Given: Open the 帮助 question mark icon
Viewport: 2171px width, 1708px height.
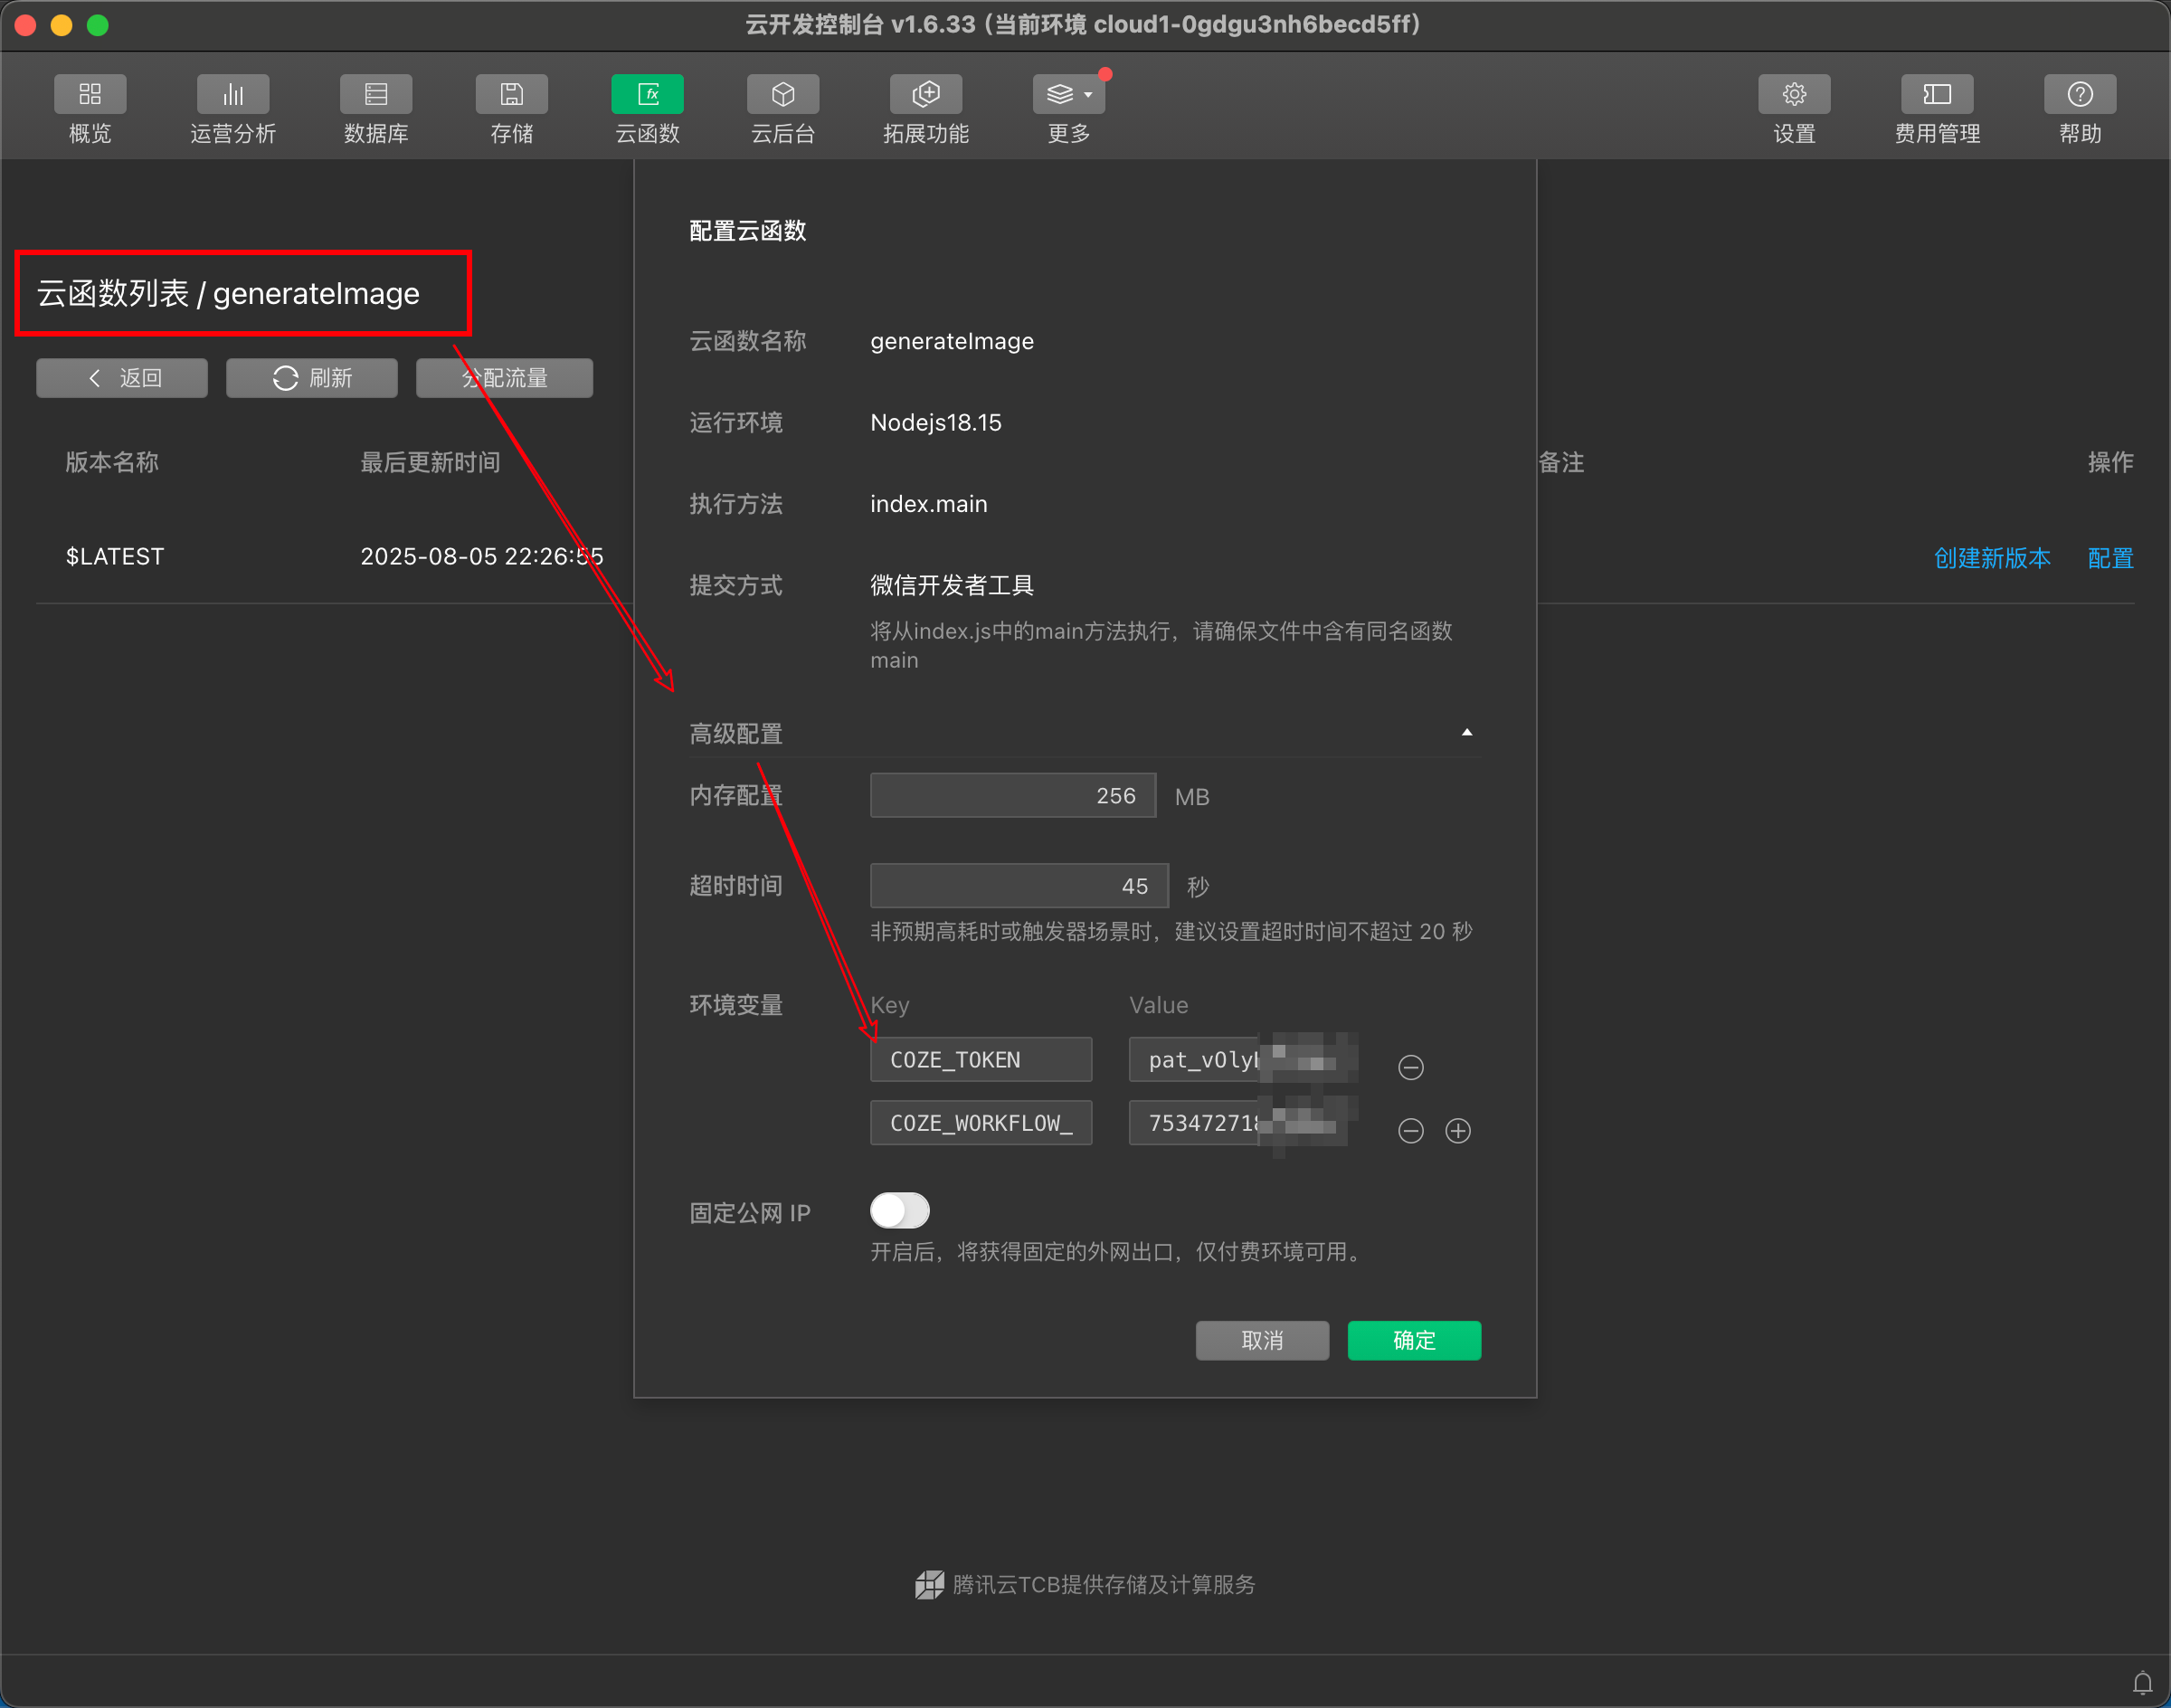Looking at the screenshot, I should pos(2080,95).
